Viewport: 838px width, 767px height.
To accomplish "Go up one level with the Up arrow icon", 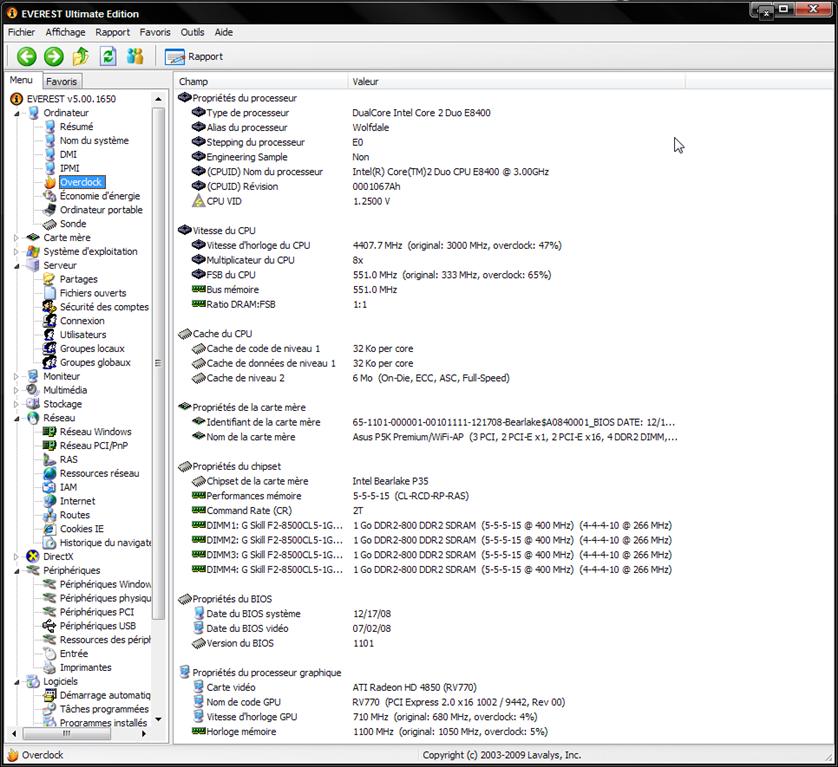I will (x=81, y=56).
